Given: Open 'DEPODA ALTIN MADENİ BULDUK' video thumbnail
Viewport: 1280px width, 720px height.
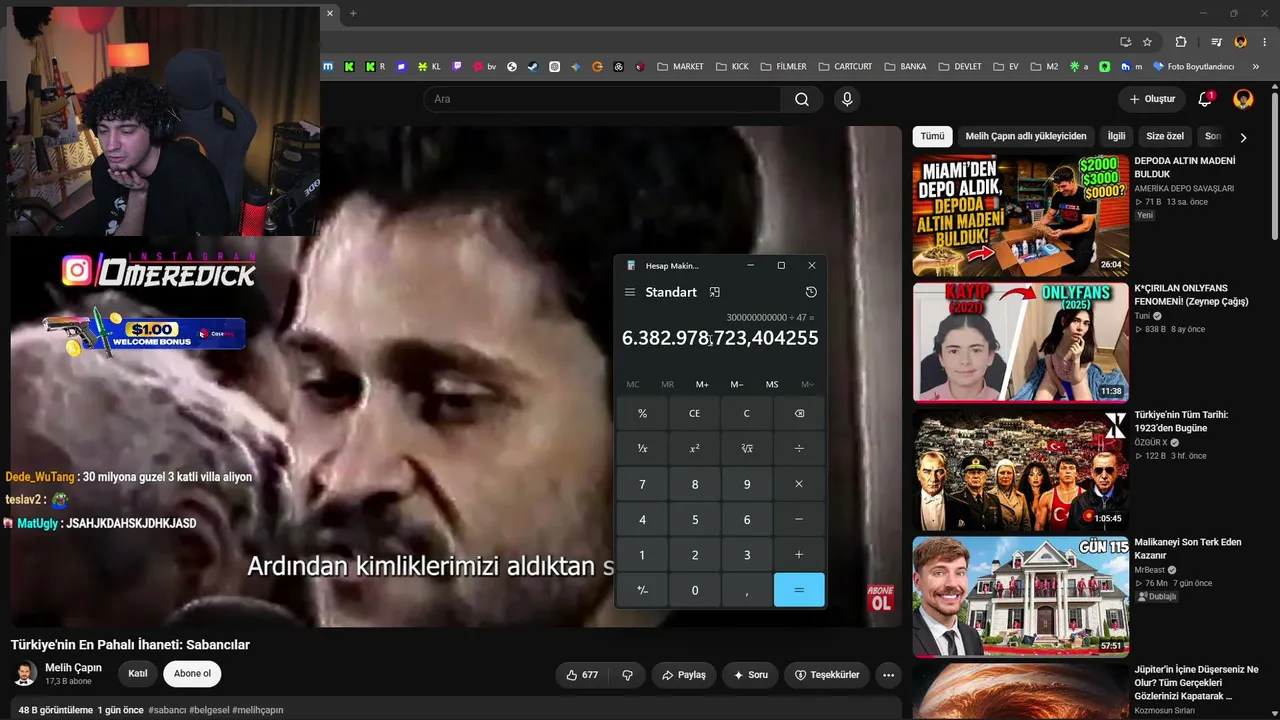Looking at the screenshot, I should (1021, 215).
